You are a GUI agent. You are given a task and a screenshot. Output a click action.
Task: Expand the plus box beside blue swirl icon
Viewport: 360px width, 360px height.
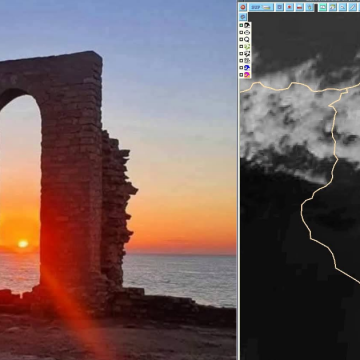[x=241, y=68]
